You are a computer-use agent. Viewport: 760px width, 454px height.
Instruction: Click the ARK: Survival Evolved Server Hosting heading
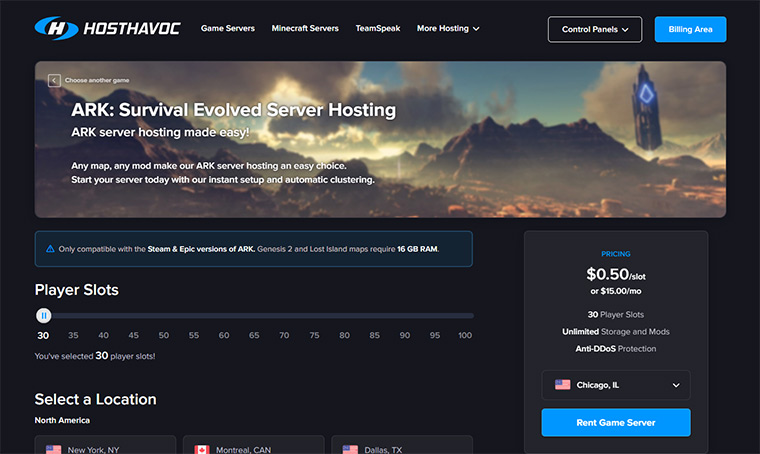(234, 110)
